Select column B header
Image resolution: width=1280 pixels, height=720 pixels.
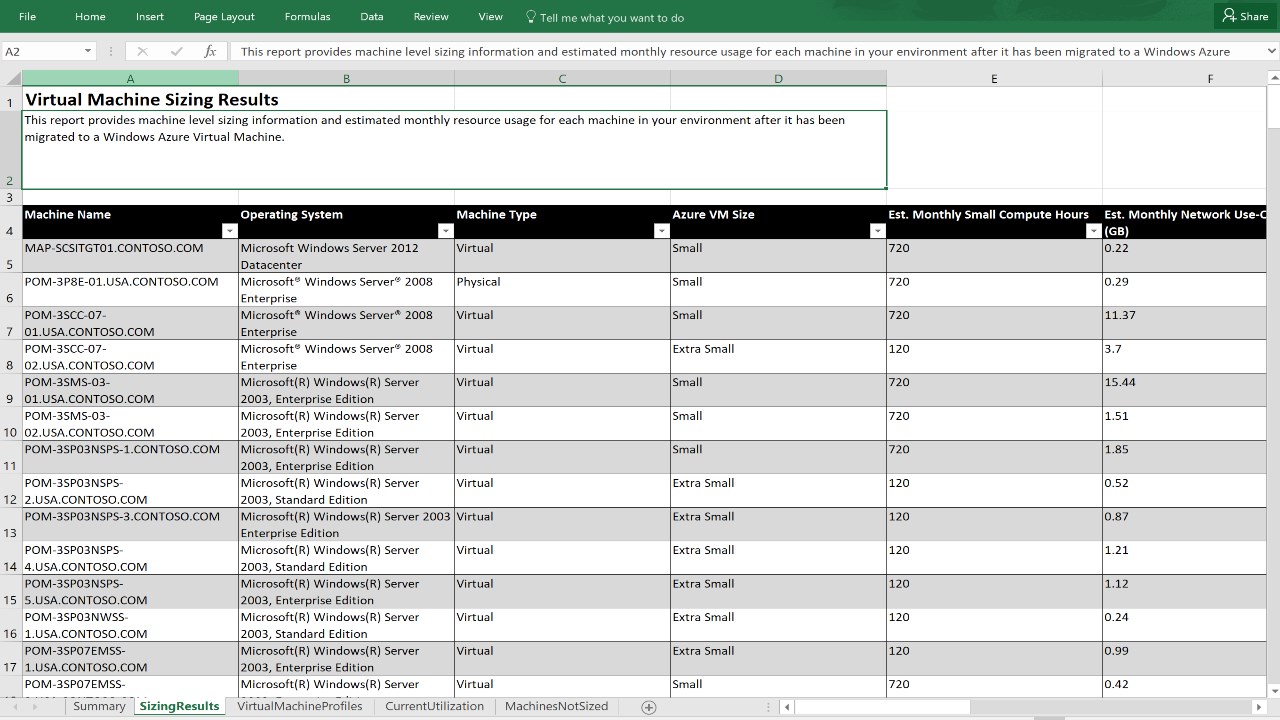point(346,79)
